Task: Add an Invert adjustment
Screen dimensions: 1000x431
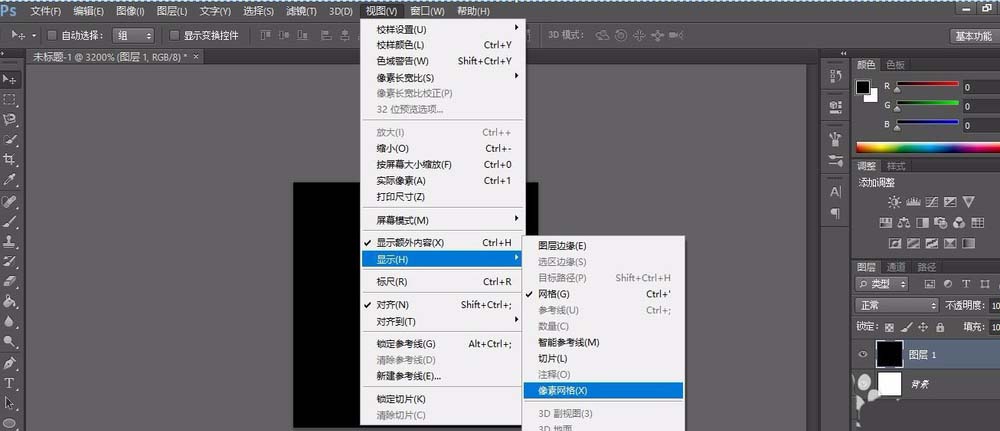Action: click(x=894, y=244)
